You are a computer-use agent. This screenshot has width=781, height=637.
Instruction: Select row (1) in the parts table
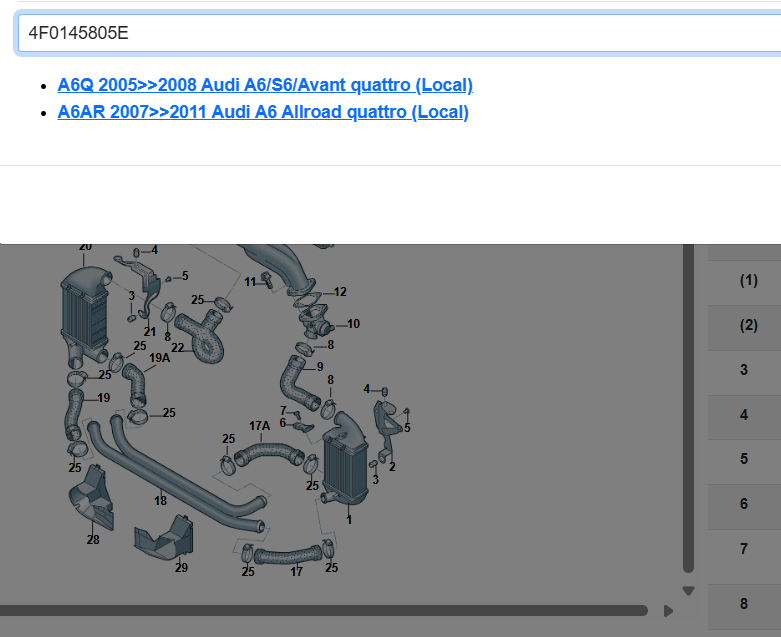click(746, 281)
